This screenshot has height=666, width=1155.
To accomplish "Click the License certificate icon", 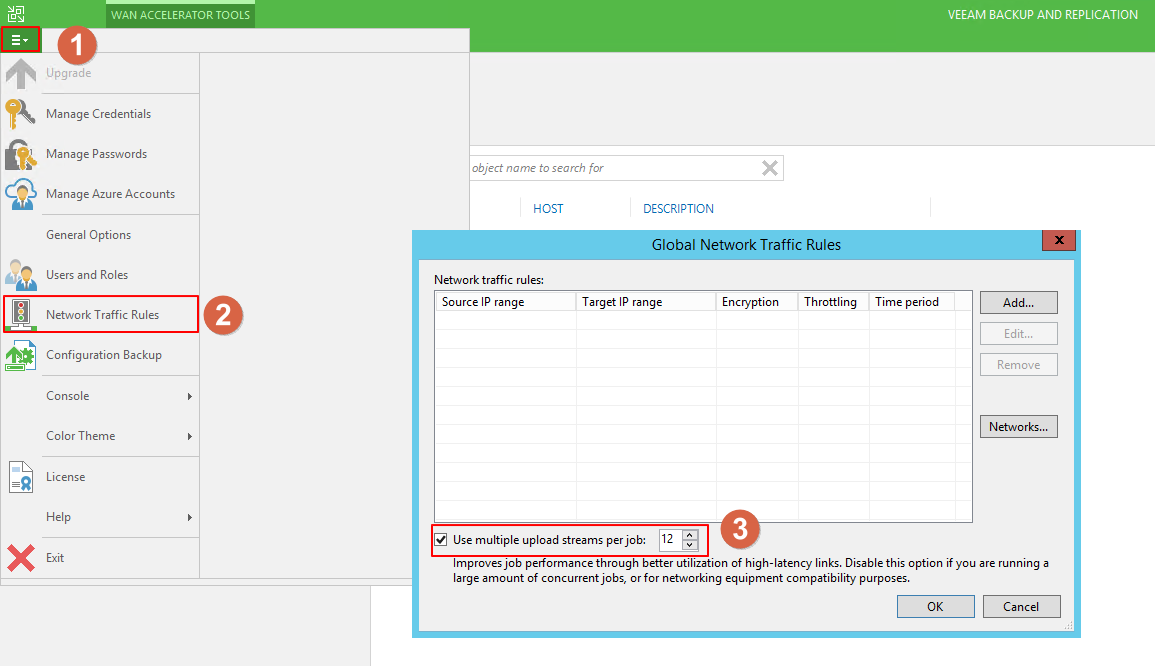I will click(20, 477).
